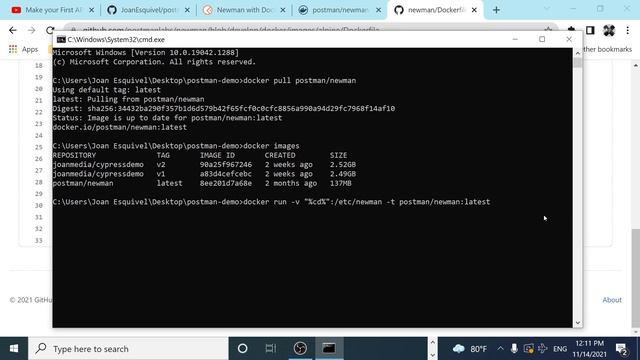640x360 pixels.
Task: Show hidden system tray icons
Action: (500, 349)
